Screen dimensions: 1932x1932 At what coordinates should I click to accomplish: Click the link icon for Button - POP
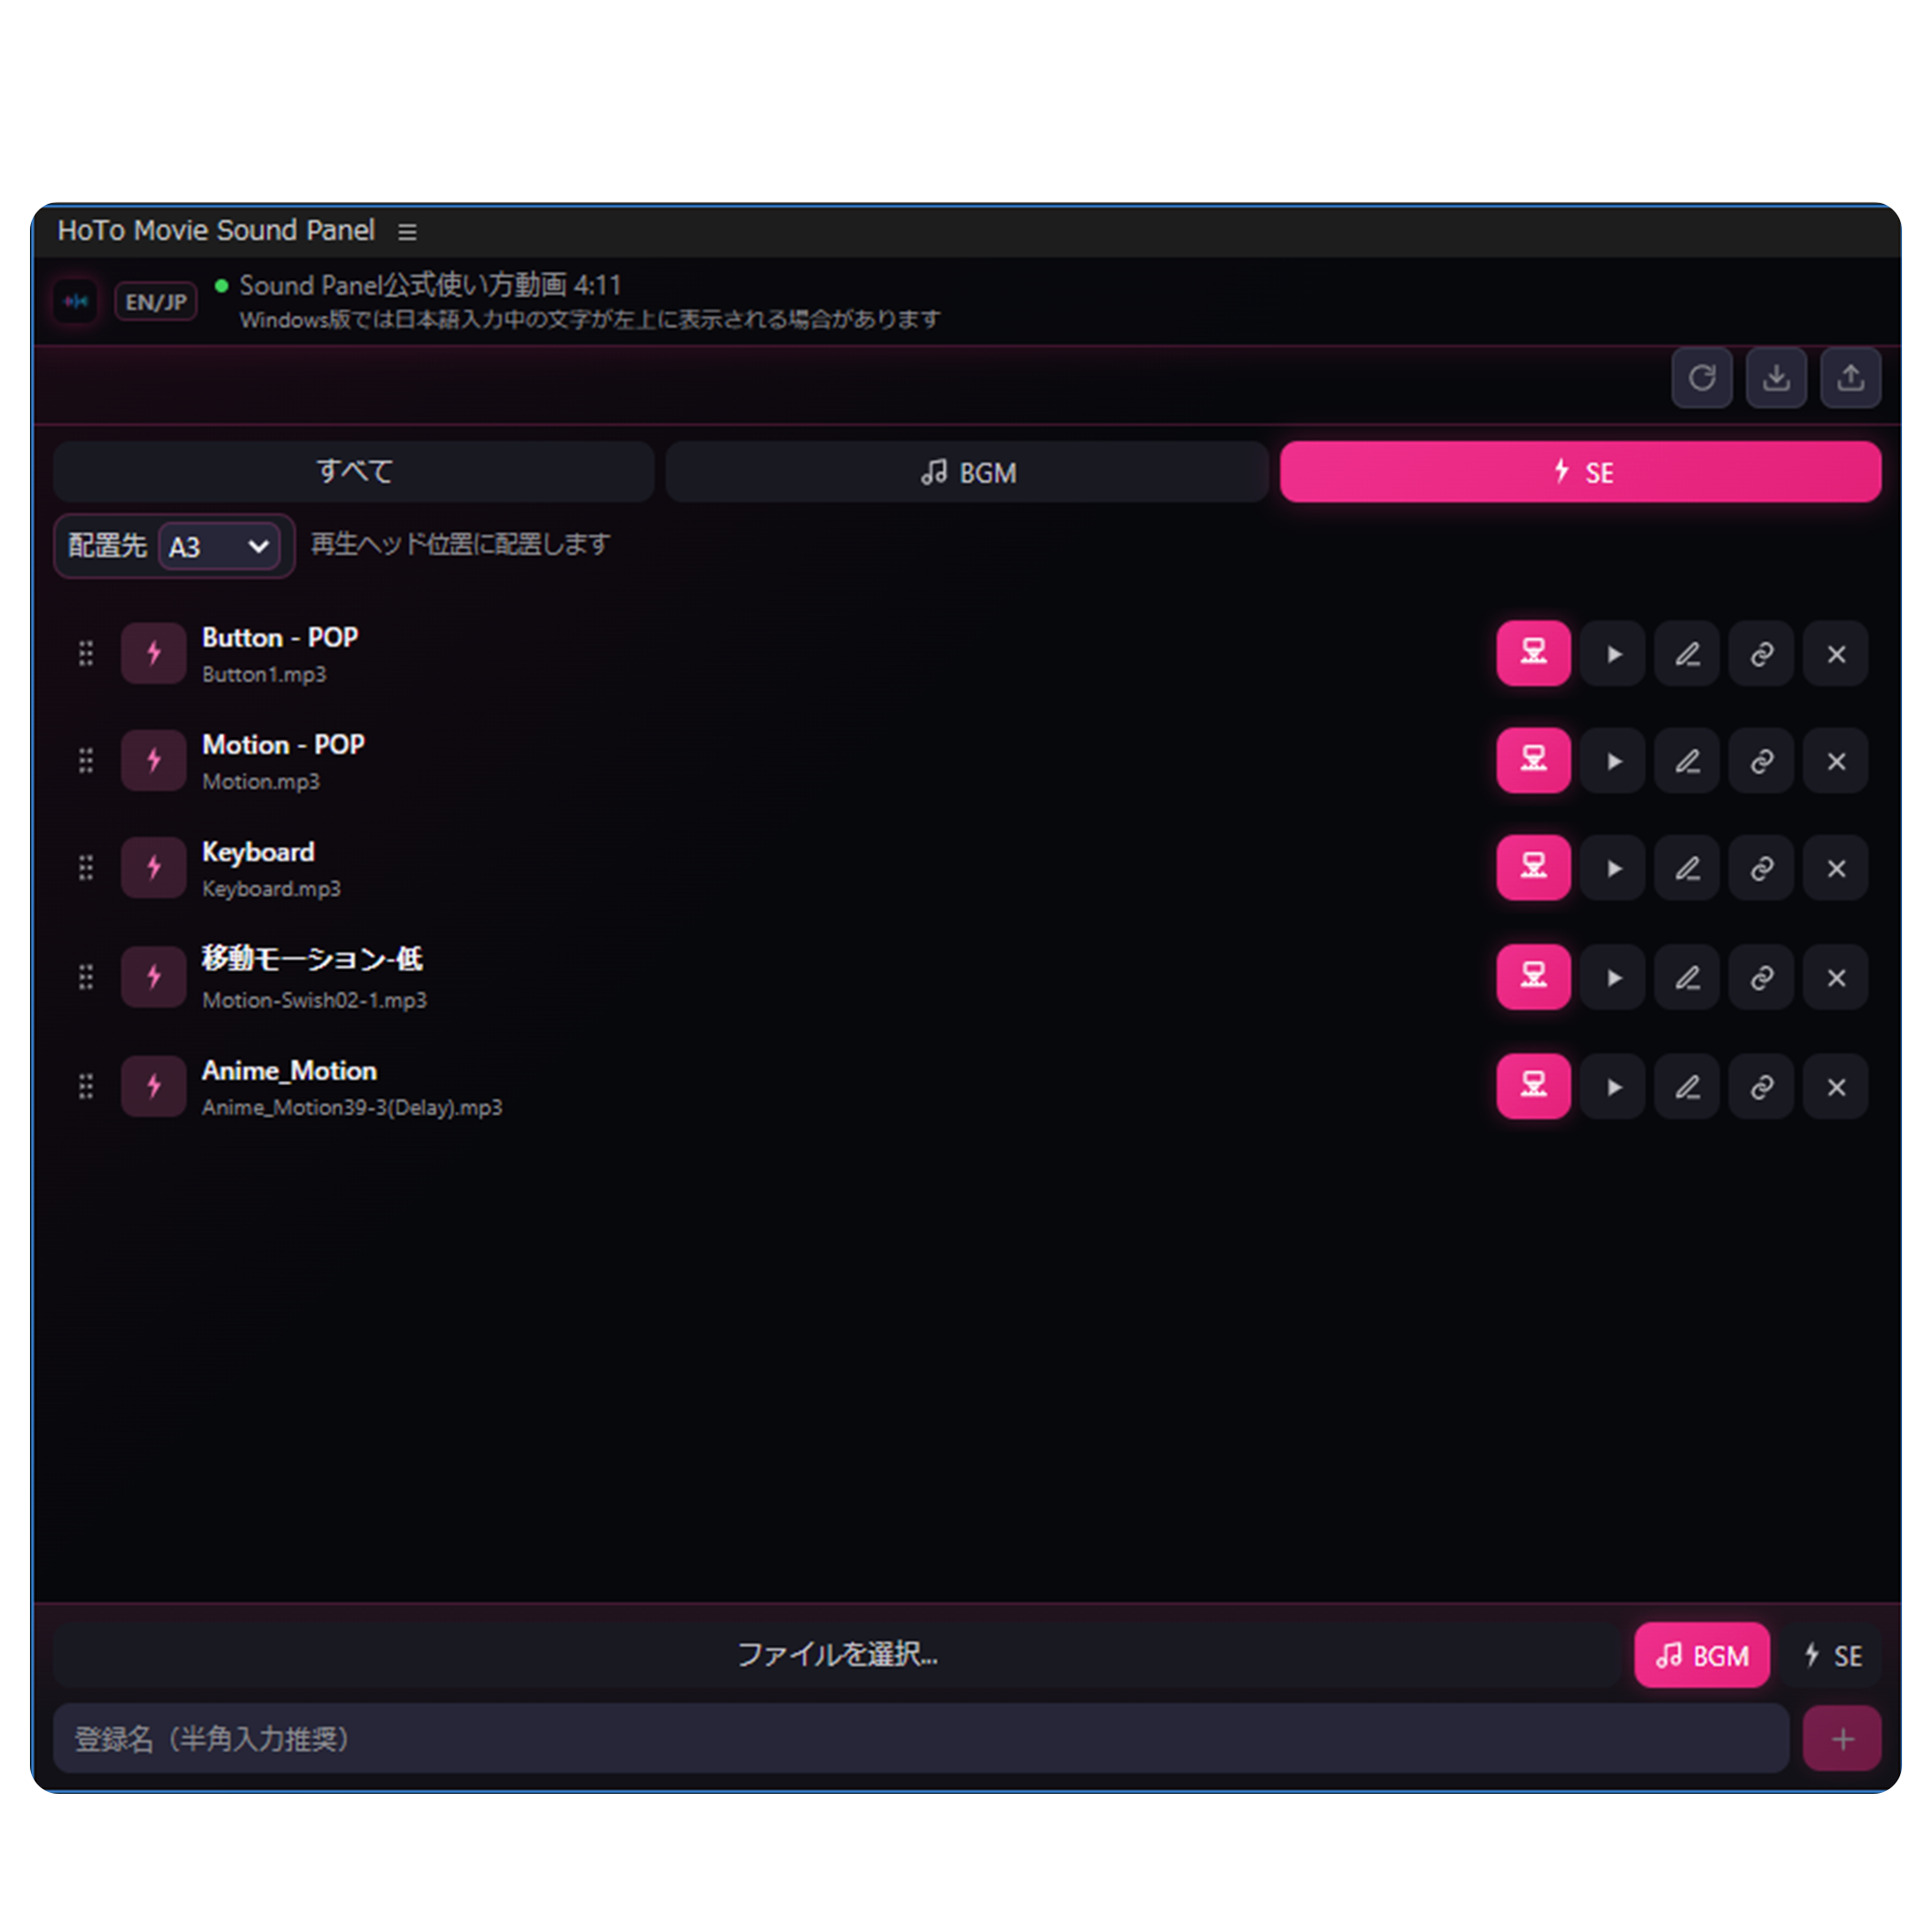1761,654
